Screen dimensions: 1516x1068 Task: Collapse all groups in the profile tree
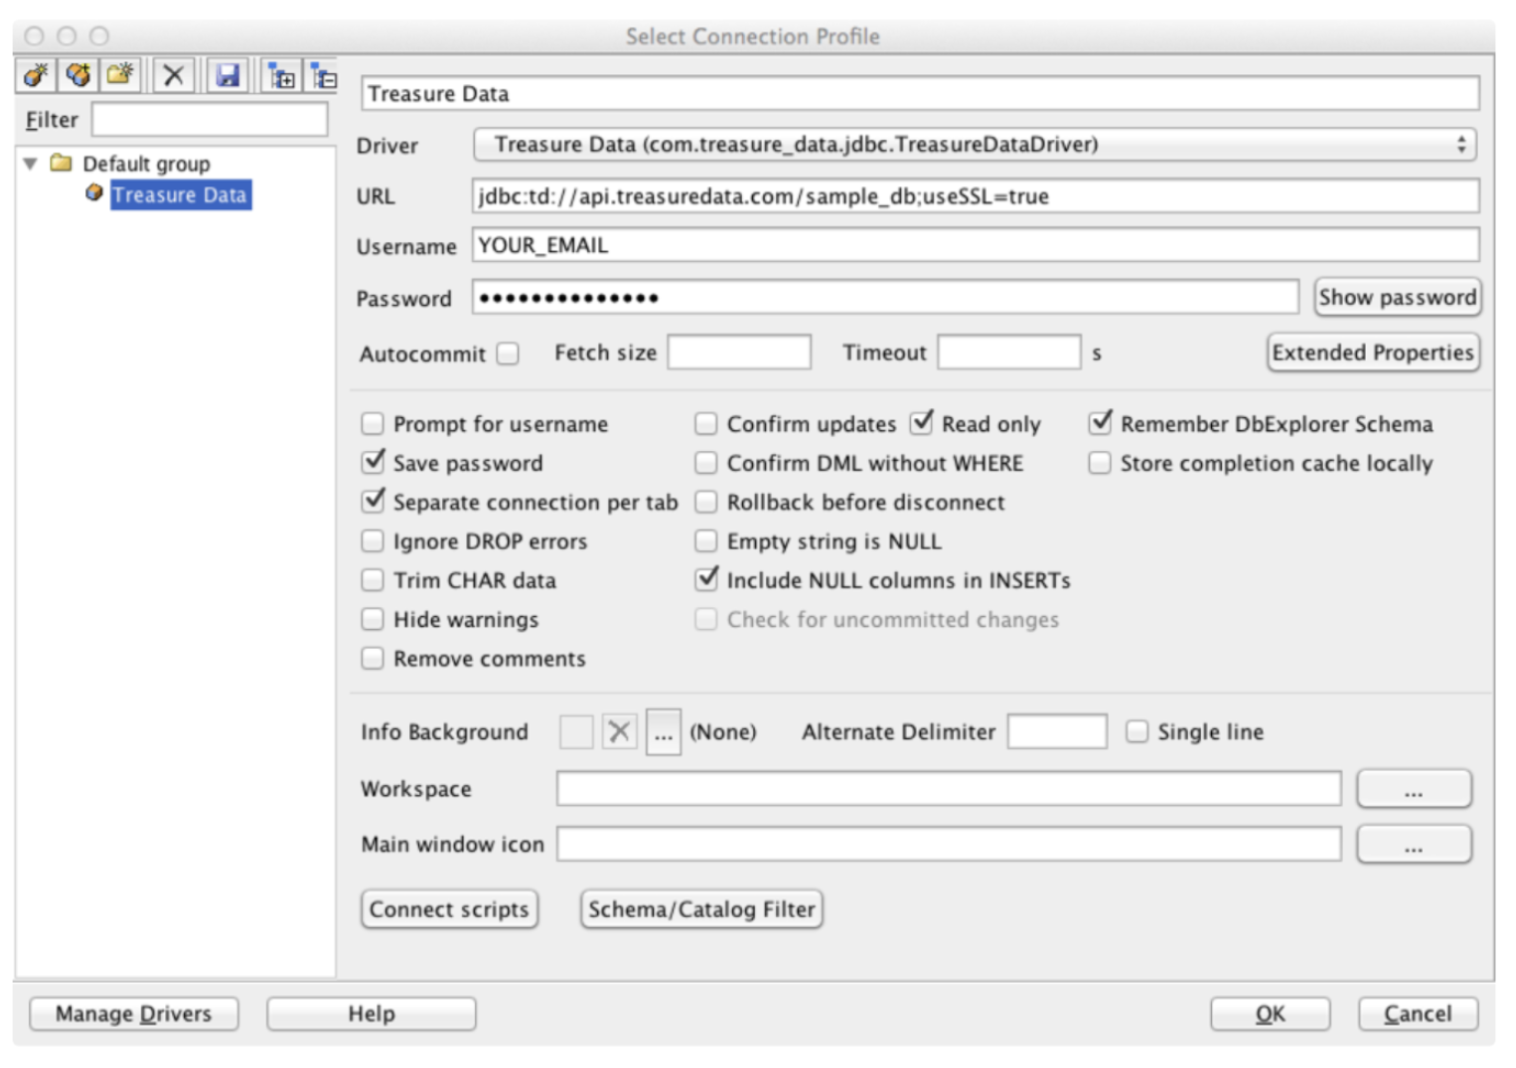[323, 76]
